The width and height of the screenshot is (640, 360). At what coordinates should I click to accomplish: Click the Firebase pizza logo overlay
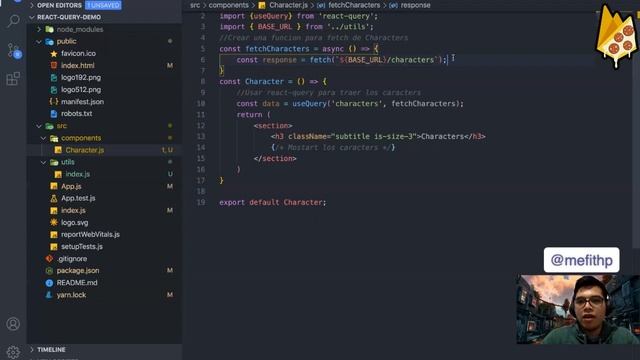tap(616, 37)
